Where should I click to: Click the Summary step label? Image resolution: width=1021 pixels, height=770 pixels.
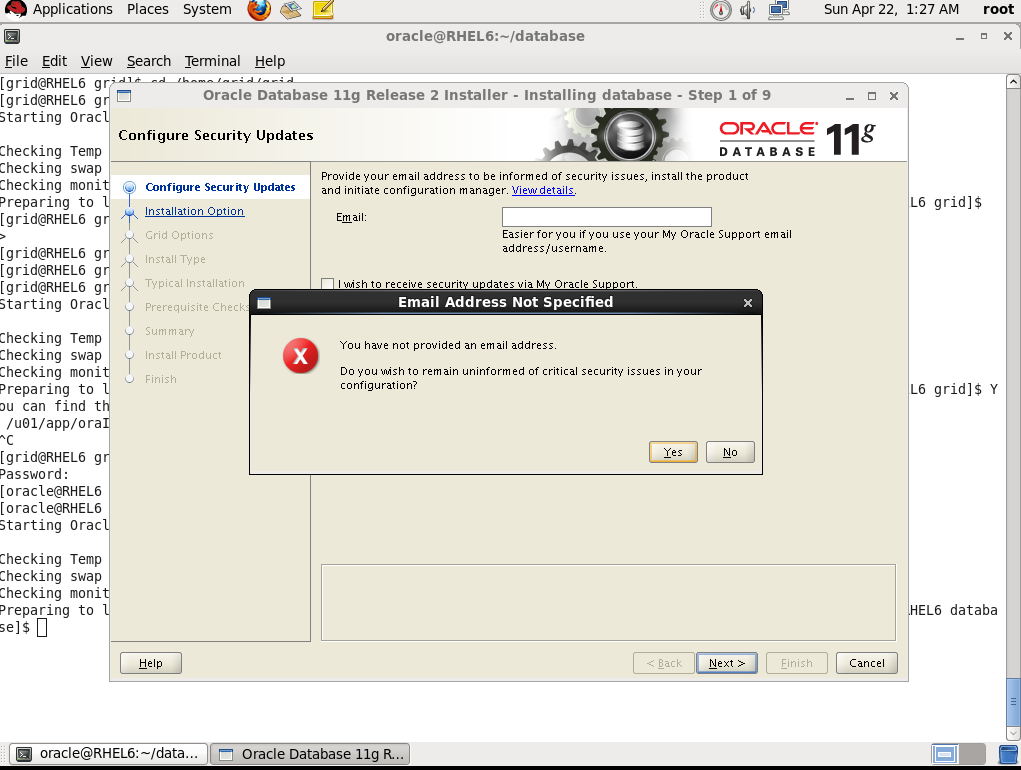tap(169, 331)
